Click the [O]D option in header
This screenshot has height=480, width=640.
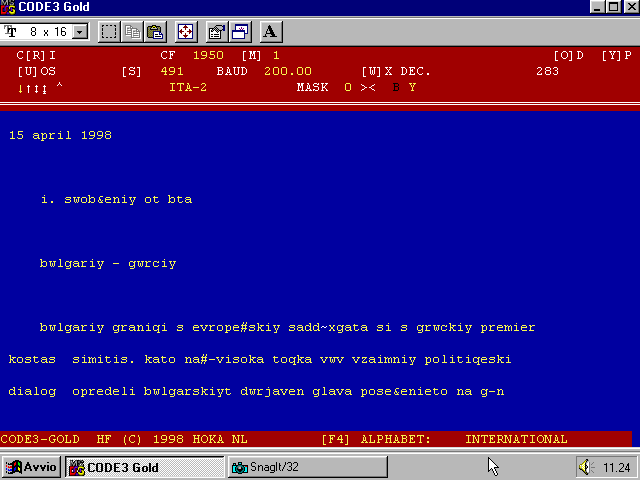coord(568,55)
